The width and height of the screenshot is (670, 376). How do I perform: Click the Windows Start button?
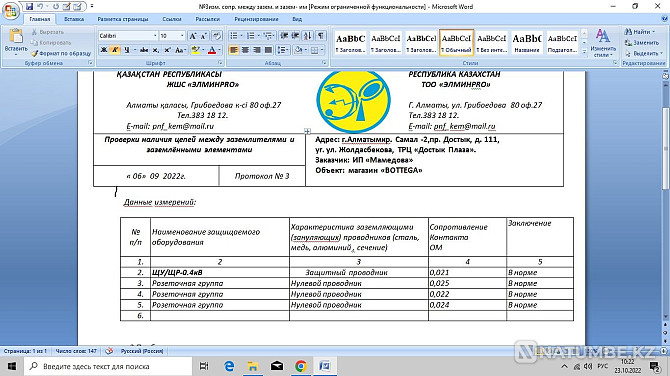click(12, 366)
